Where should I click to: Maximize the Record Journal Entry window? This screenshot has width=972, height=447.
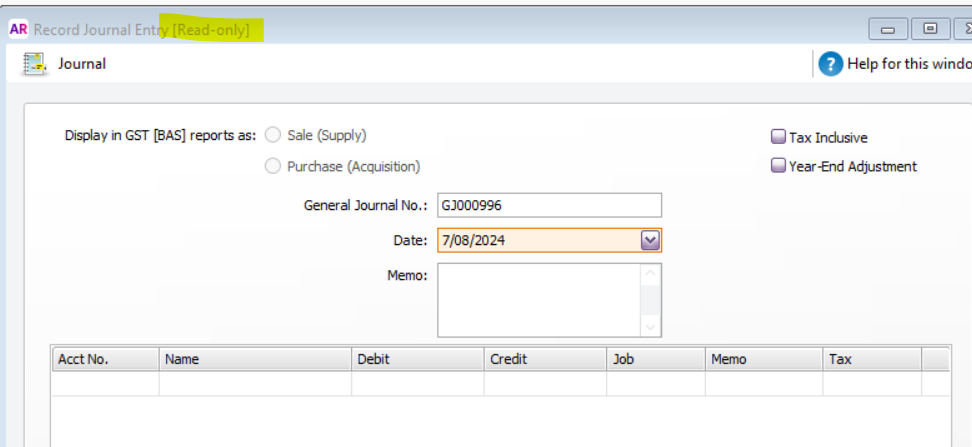pos(930,29)
